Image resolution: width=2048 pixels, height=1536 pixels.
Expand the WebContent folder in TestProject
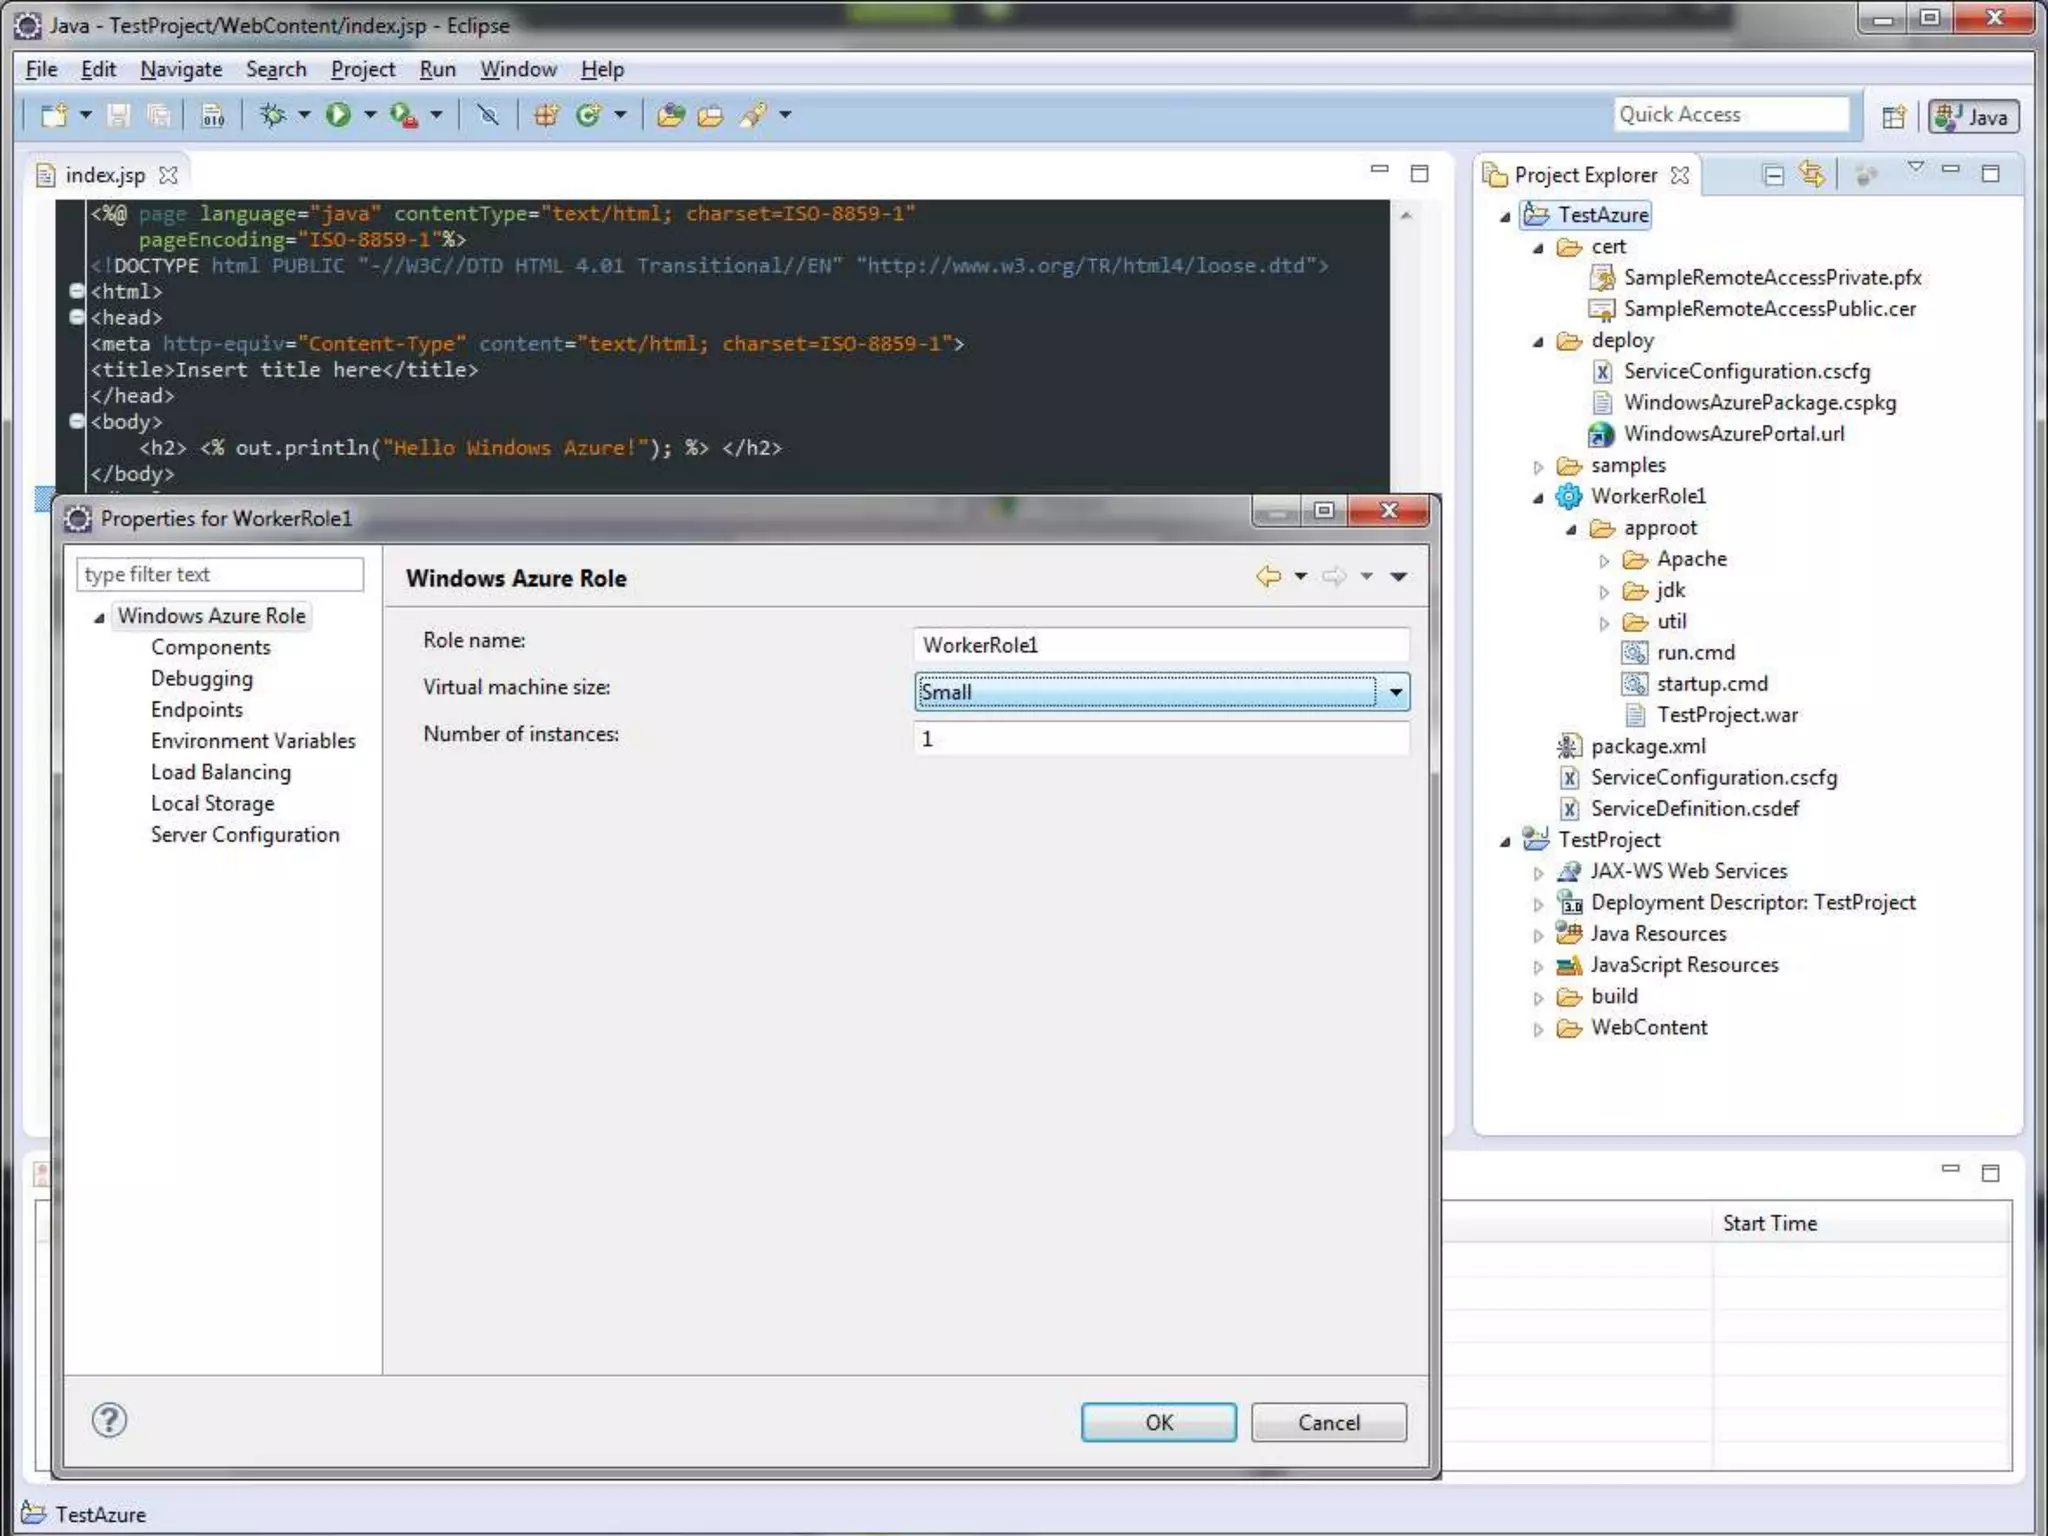(x=1538, y=1028)
